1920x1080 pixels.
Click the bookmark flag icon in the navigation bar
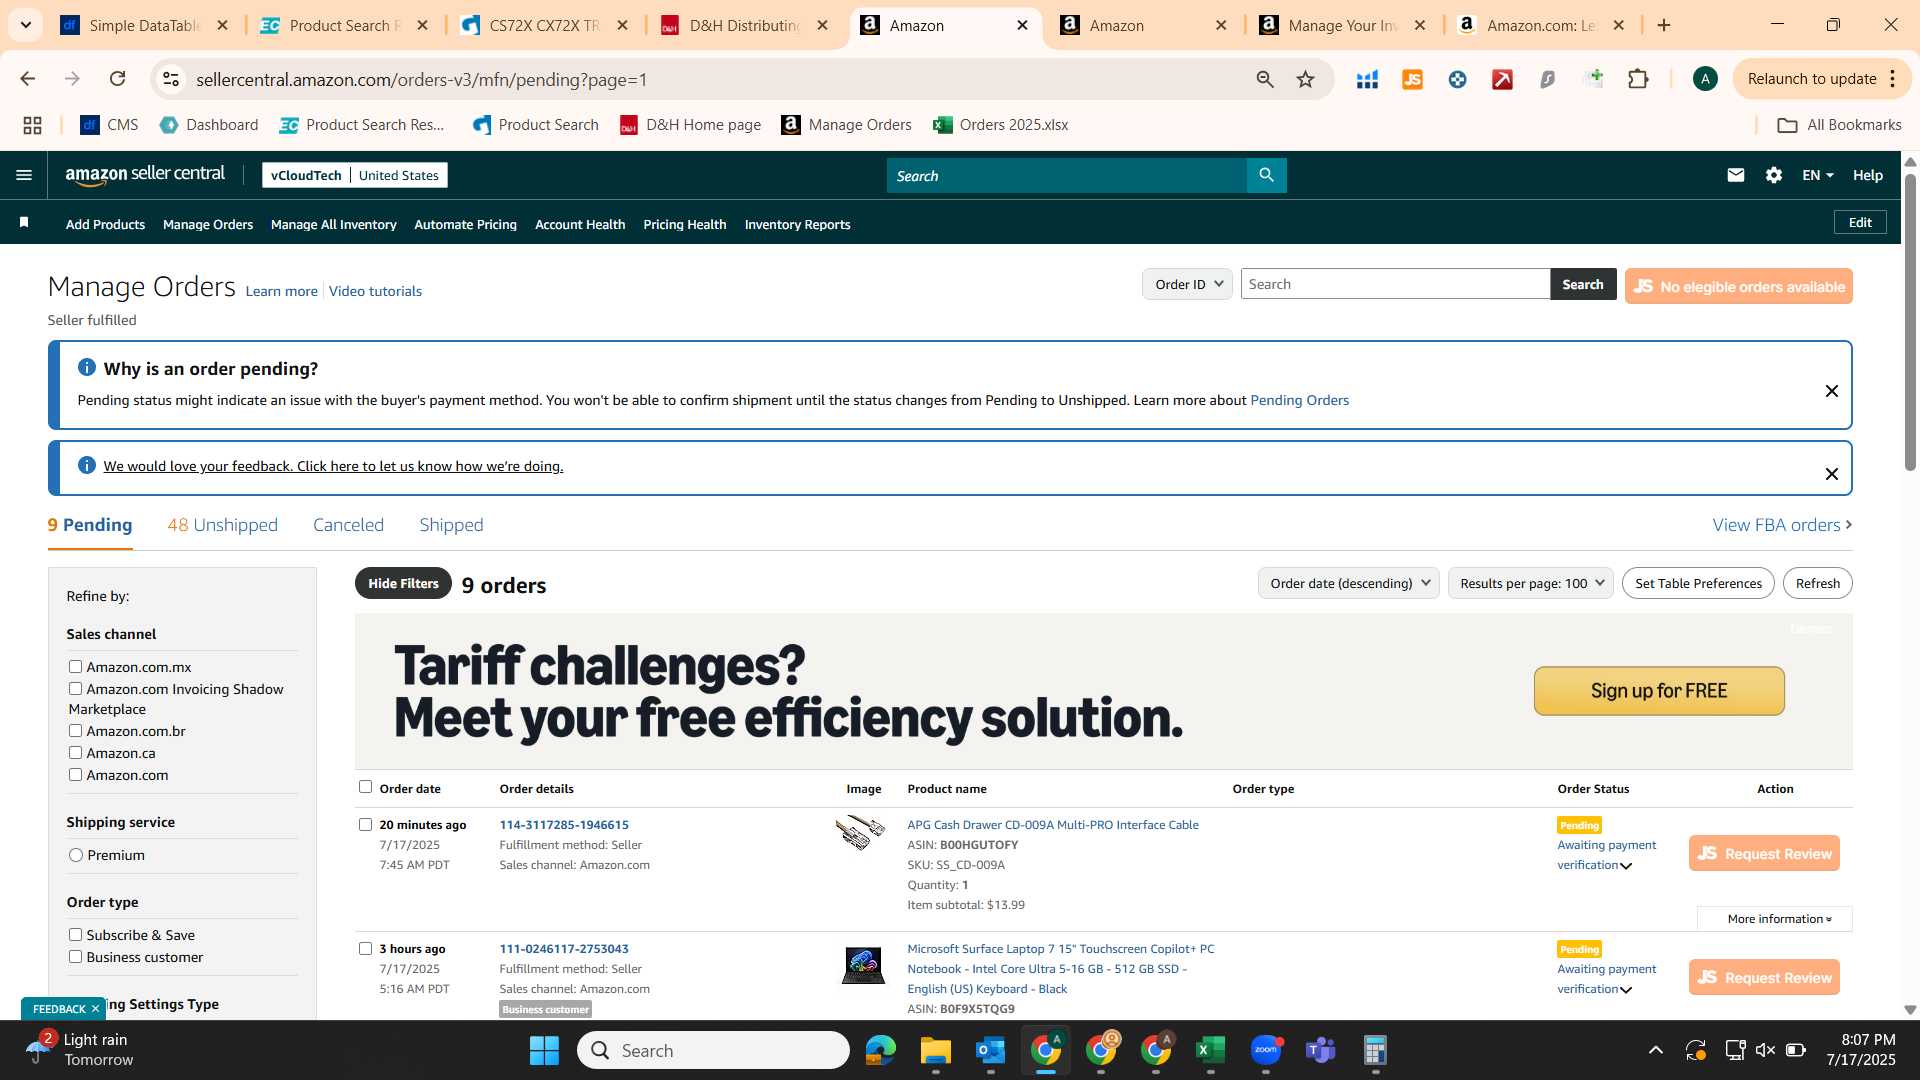point(24,223)
